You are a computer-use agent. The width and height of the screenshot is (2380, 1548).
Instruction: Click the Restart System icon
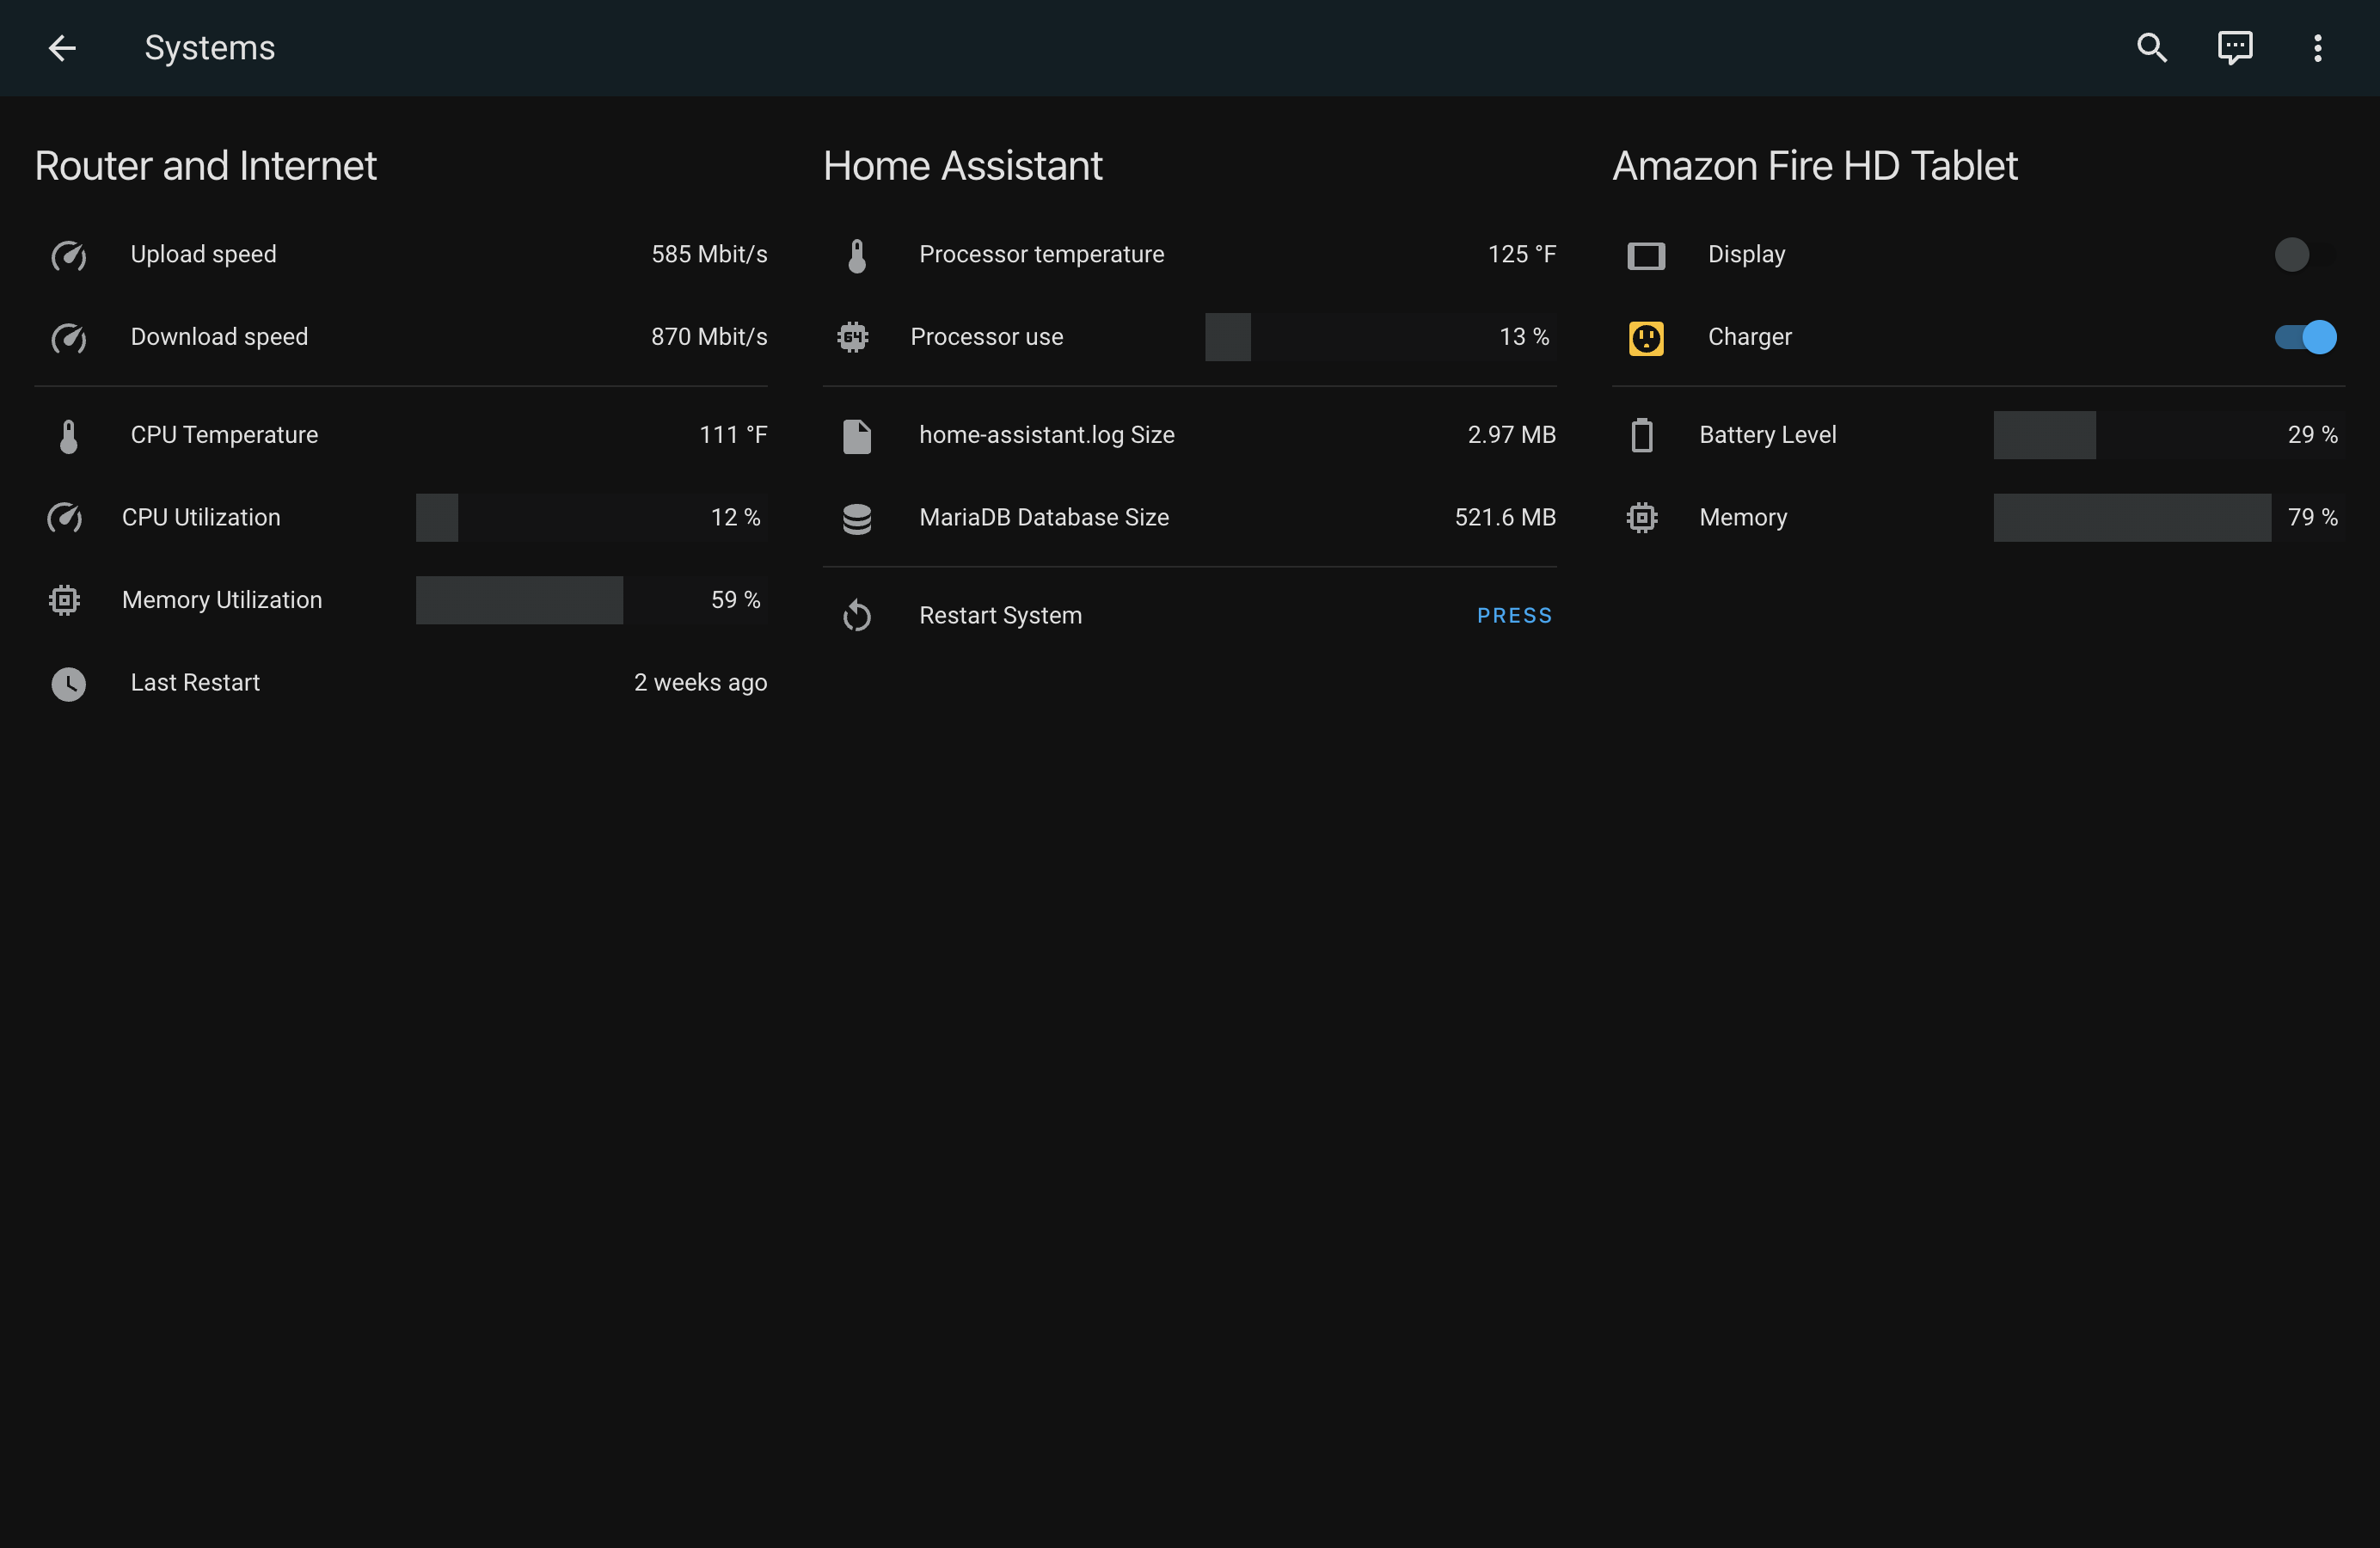coord(857,616)
